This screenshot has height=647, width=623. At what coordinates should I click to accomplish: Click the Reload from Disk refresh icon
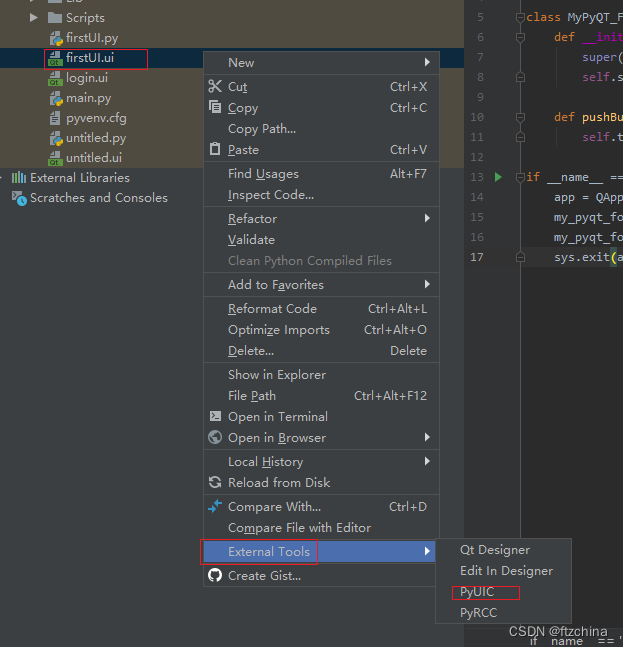pyautogui.click(x=215, y=482)
